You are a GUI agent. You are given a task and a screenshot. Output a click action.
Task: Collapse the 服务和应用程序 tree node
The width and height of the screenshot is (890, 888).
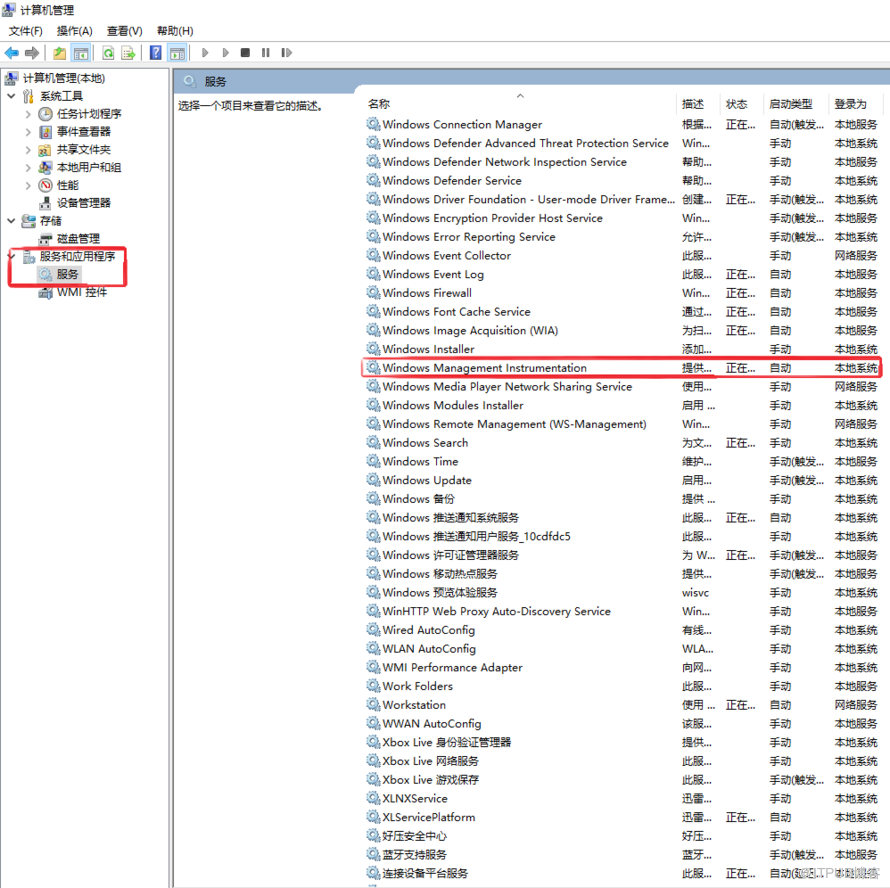[11, 257]
